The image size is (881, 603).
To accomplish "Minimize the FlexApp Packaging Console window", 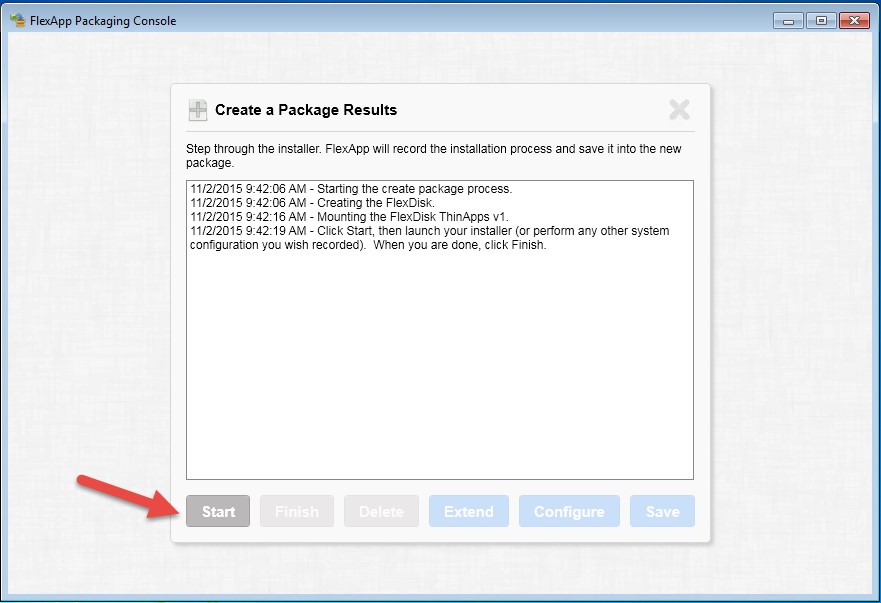I will pos(788,21).
